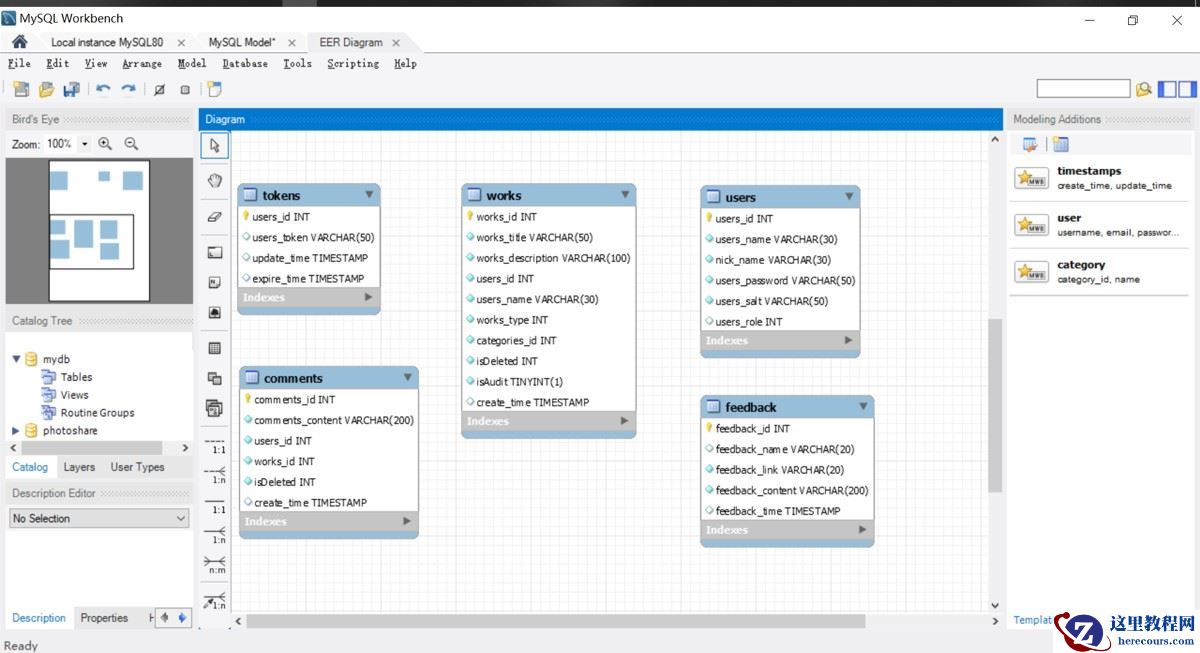The height and width of the screenshot is (653, 1200).
Task: Open the Arrange menu
Action: click(x=142, y=63)
